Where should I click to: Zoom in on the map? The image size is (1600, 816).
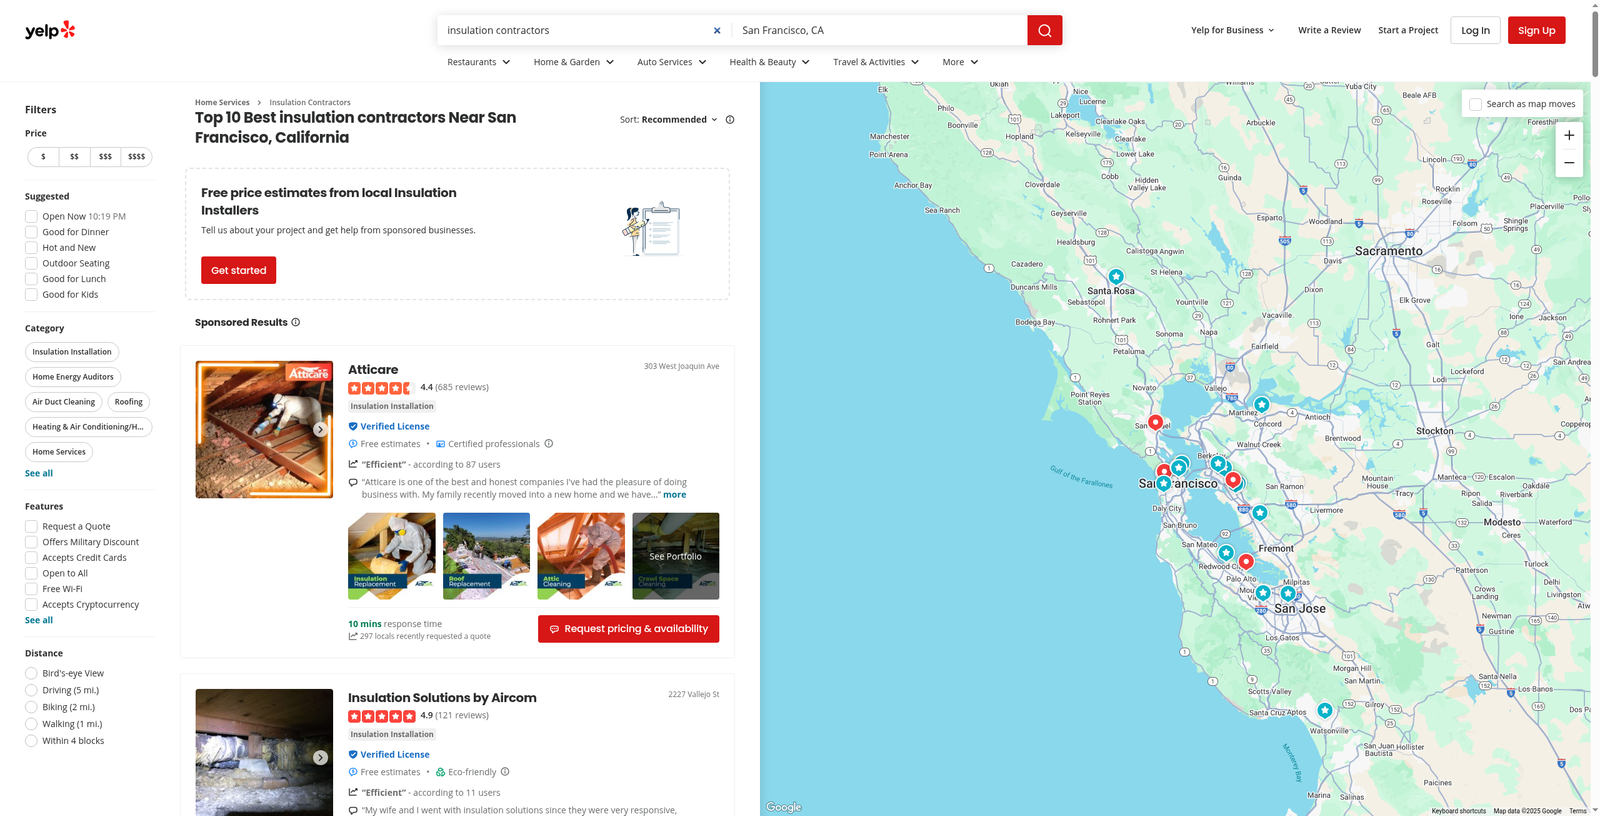1569,135
